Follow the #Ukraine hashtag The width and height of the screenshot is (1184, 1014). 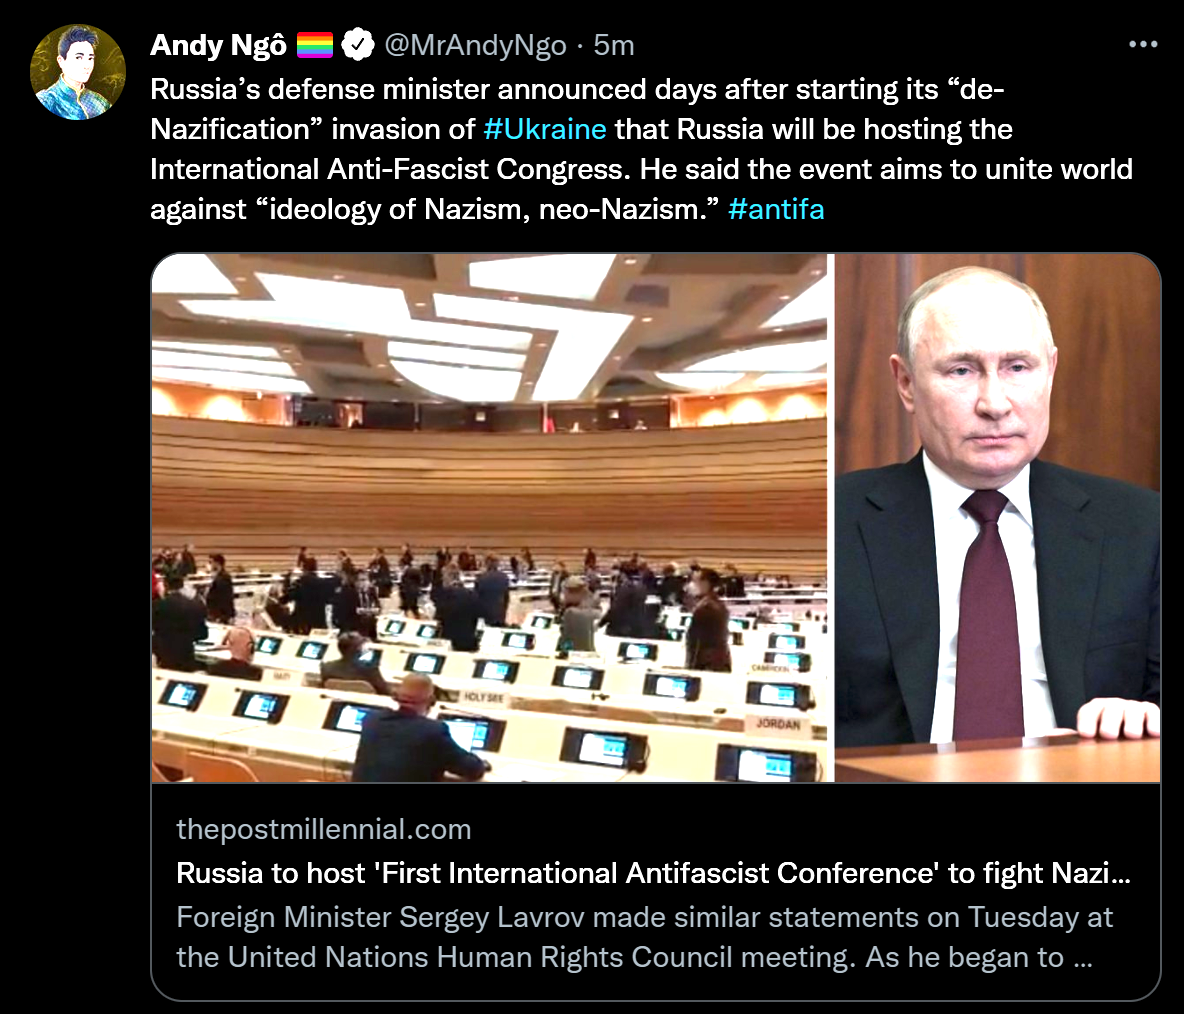544,129
